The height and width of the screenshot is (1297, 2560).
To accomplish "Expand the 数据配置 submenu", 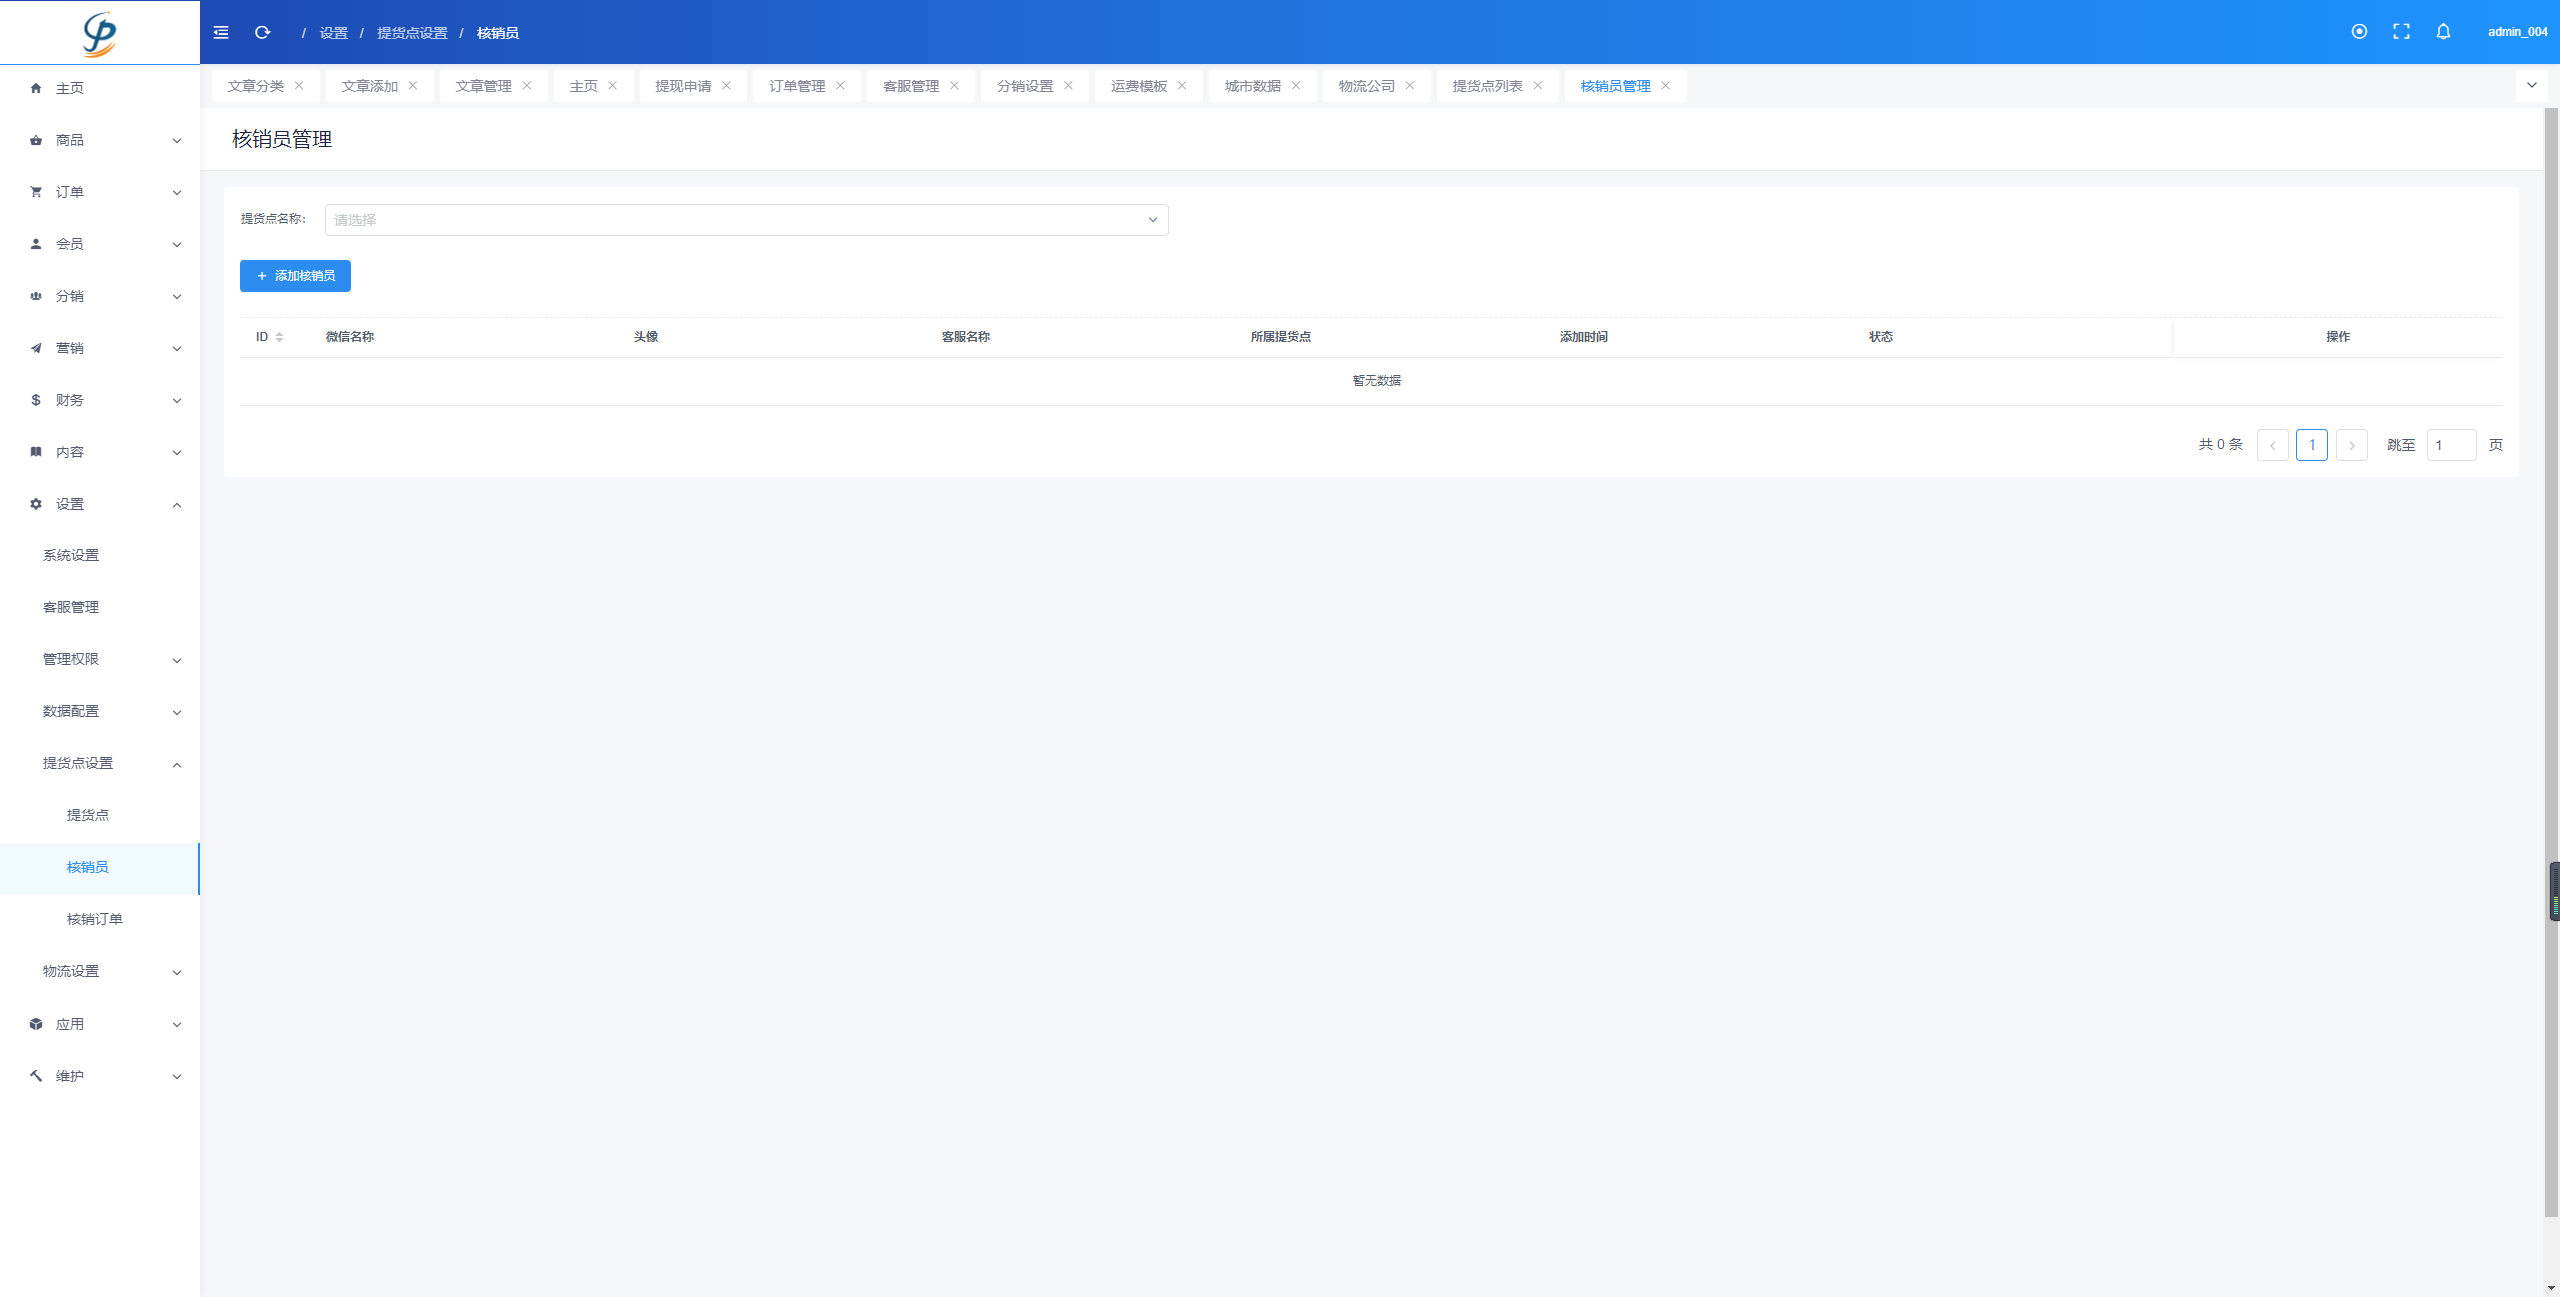I will (100, 712).
